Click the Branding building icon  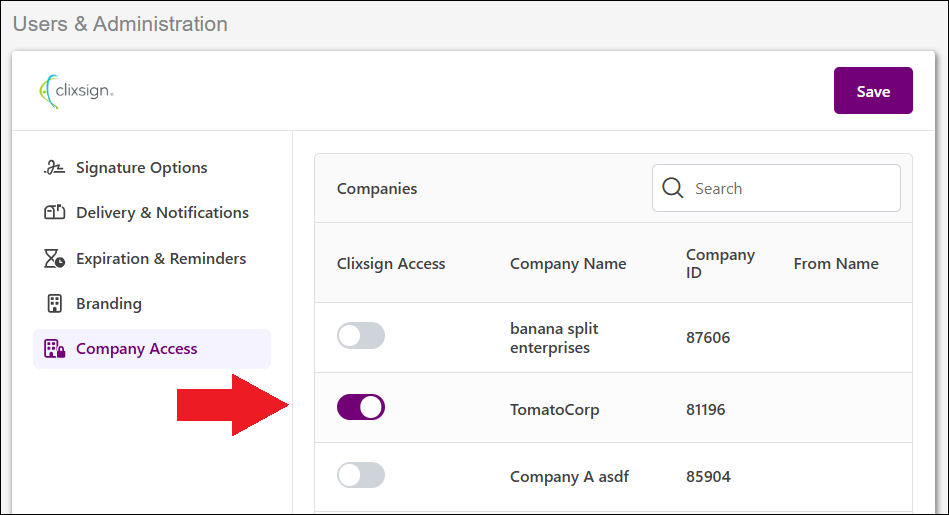[54, 303]
